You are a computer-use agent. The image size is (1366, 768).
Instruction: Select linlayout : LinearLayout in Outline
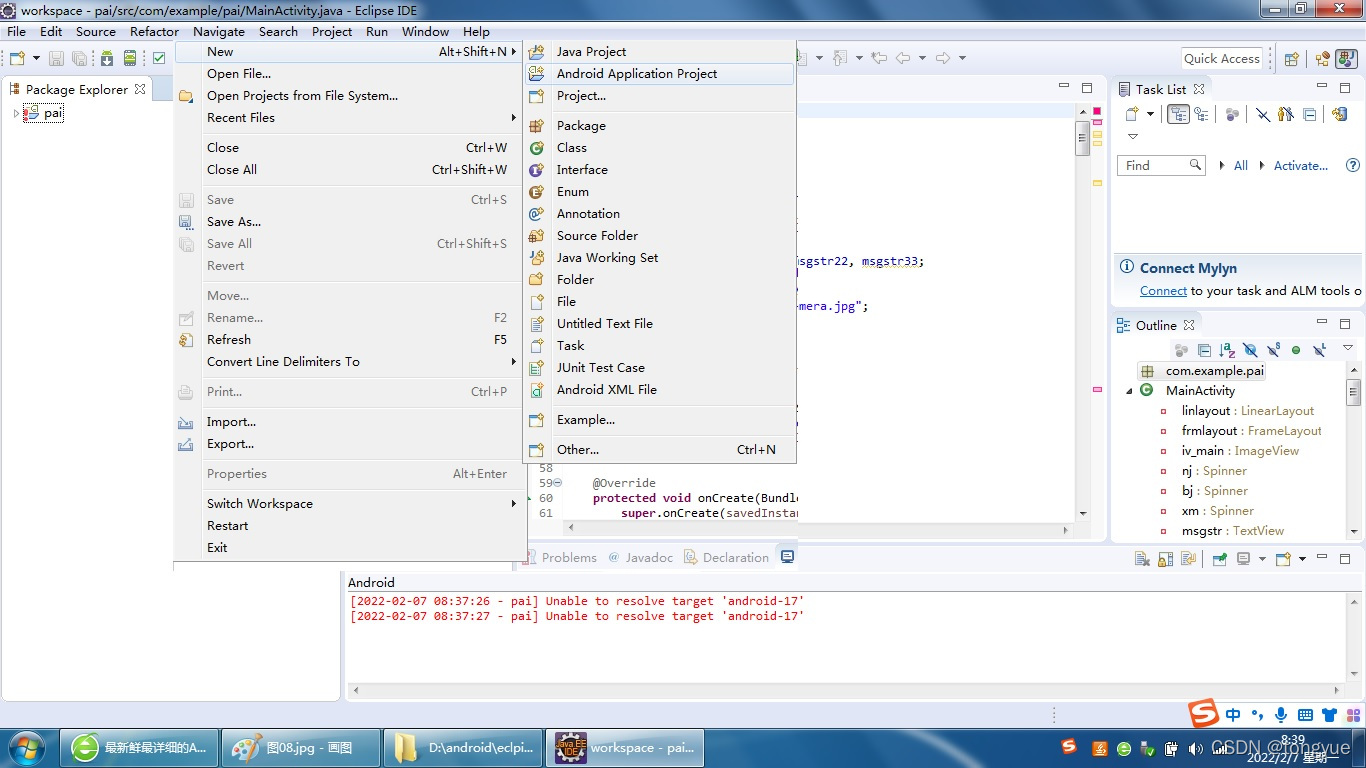1247,411
